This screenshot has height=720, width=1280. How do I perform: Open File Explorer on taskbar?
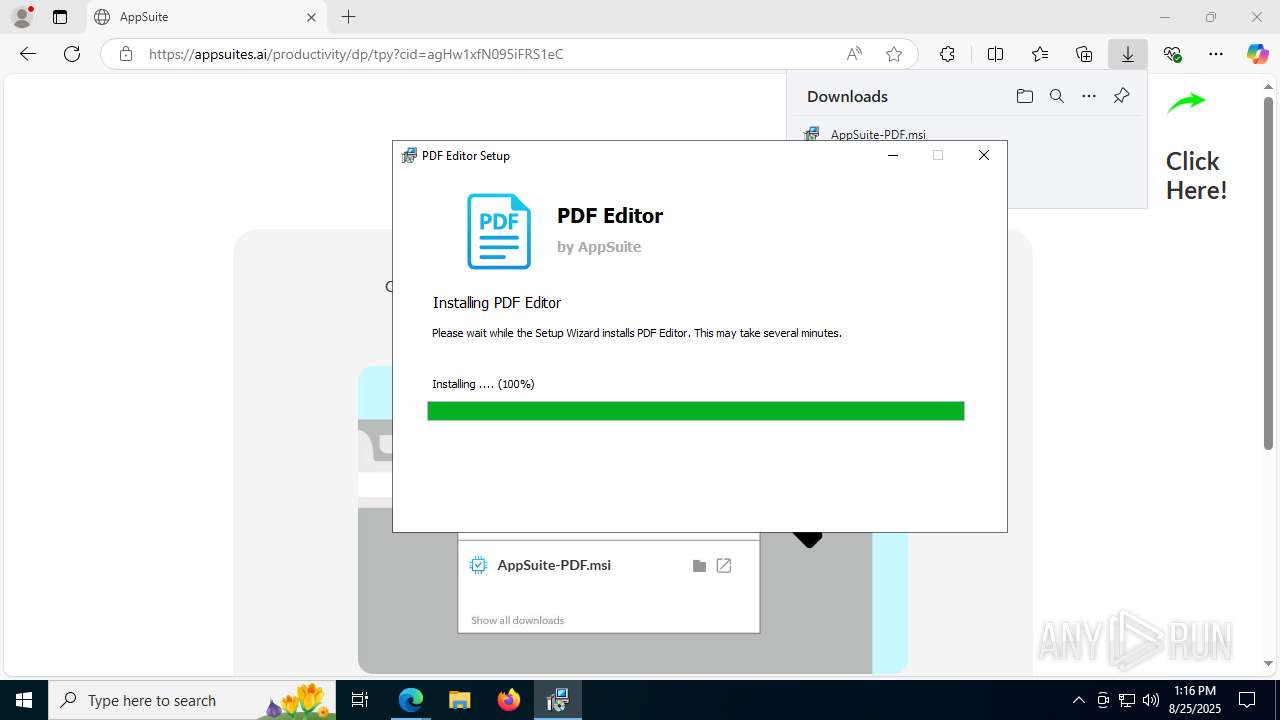pos(460,700)
